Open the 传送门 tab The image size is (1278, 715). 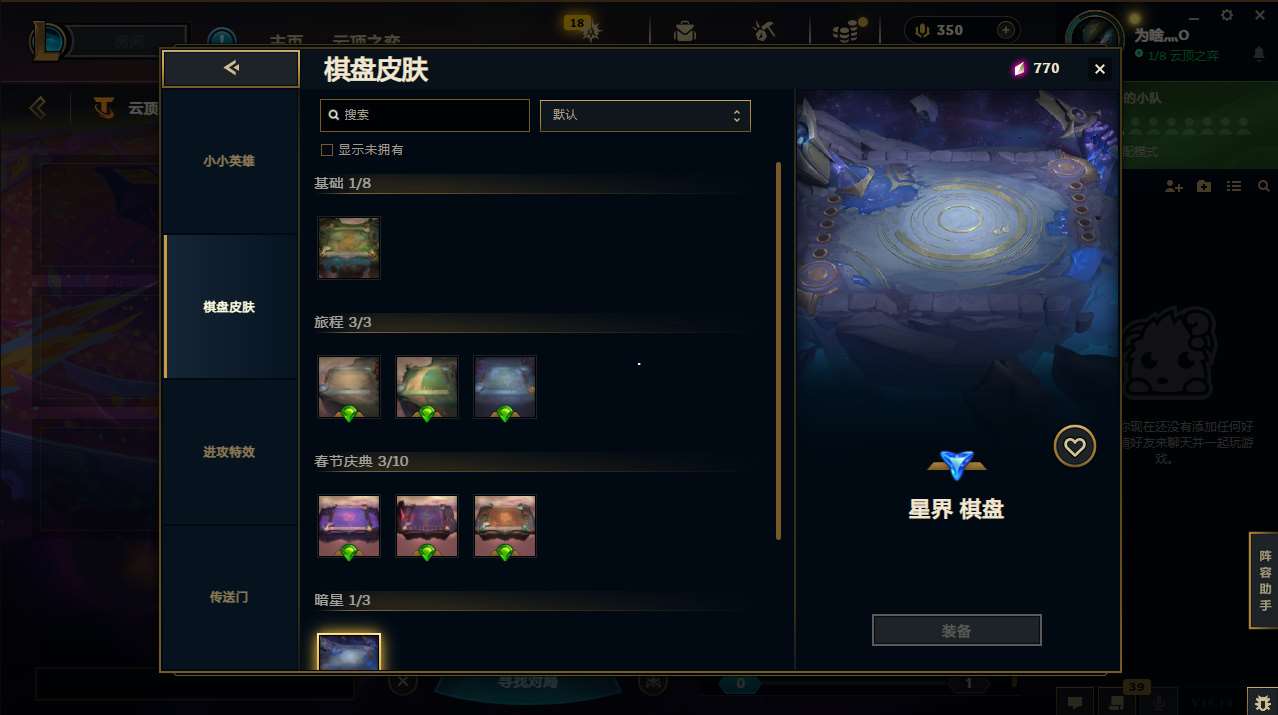coord(229,597)
